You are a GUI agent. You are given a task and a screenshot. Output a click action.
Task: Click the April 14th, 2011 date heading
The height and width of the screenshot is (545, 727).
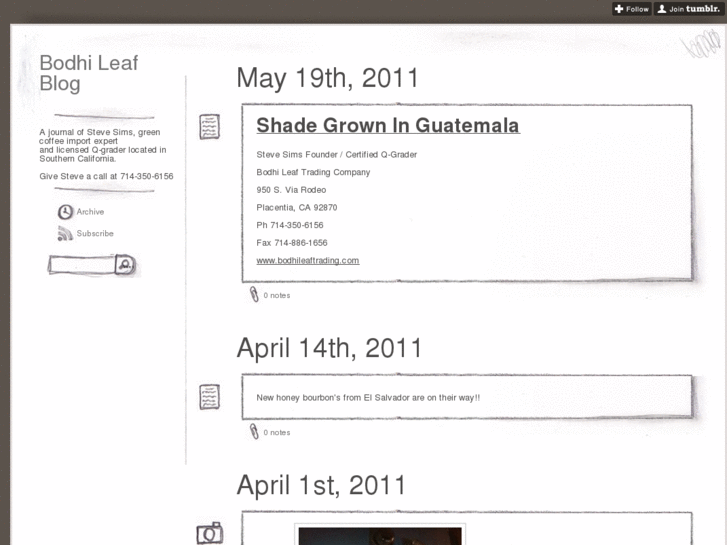pos(330,348)
